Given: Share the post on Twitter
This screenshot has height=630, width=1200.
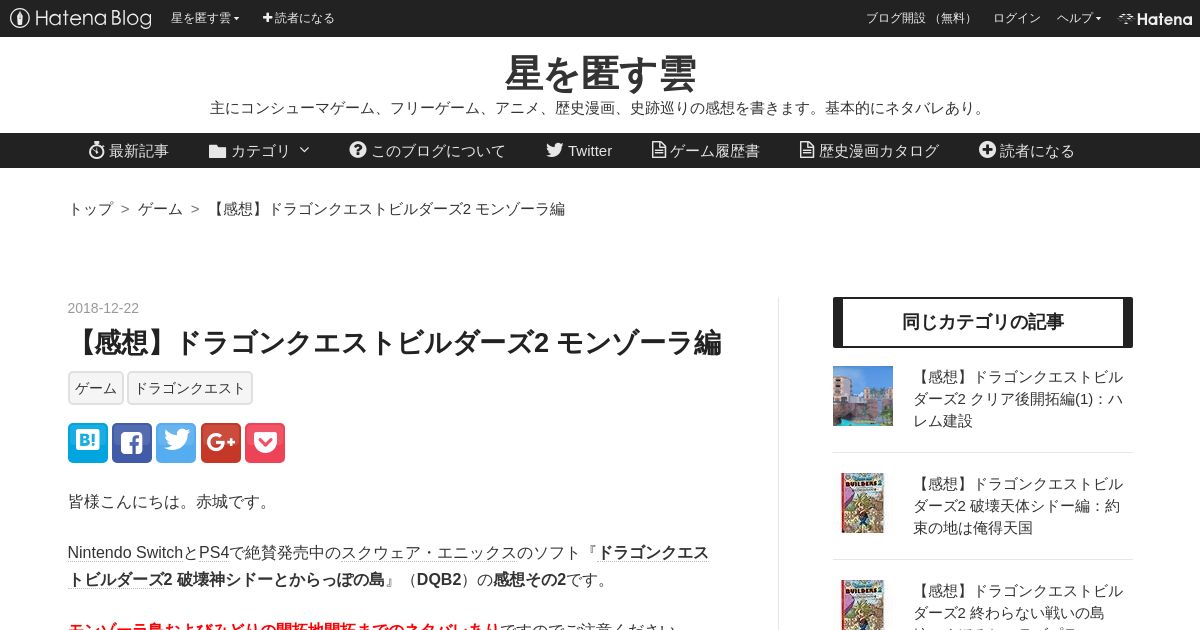Looking at the screenshot, I should click(x=176, y=443).
